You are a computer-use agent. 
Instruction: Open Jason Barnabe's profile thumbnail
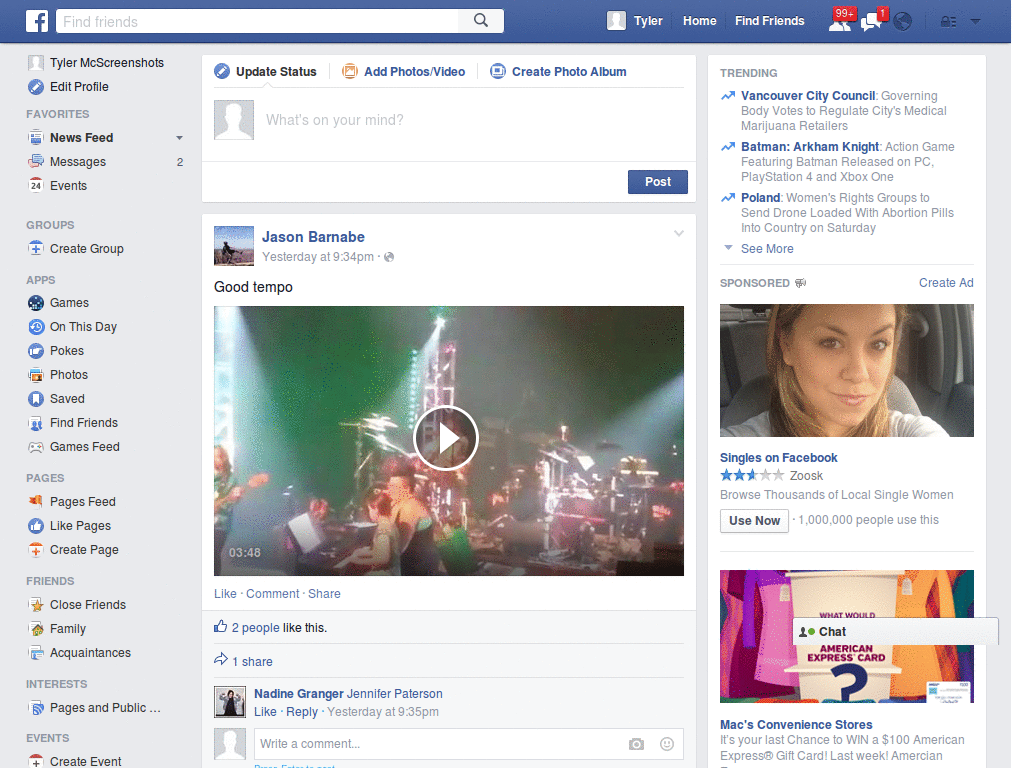point(234,246)
